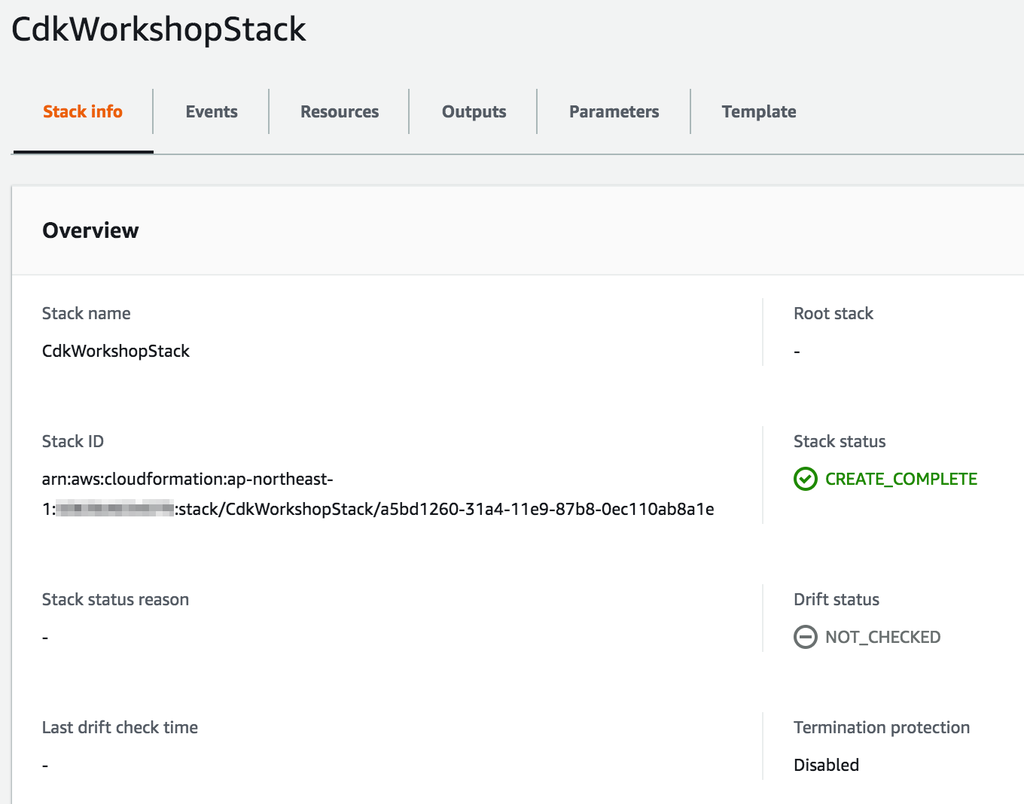
Task: Click the Drift status label
Action: click(x=837, y=600)
